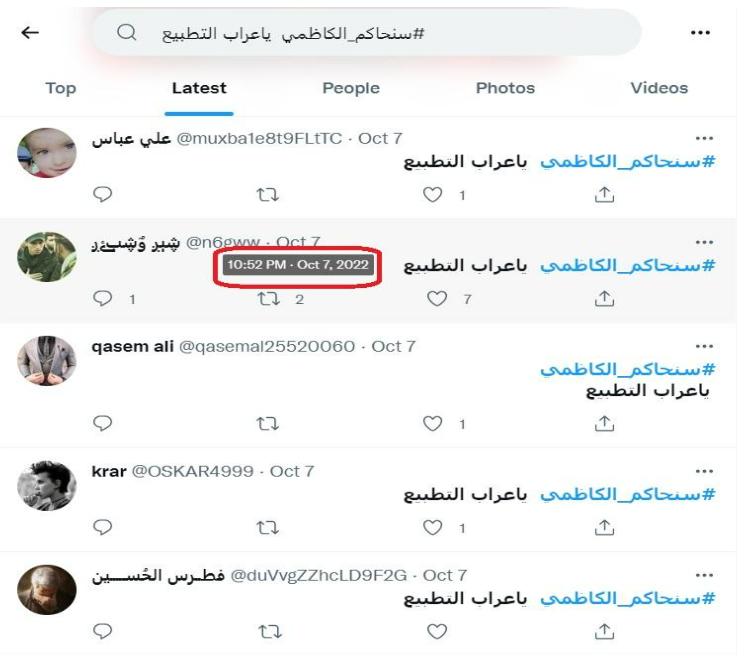The image size is (739, 655).
Task: Reply to the @n6gww tweet
Action: (102, 298)
